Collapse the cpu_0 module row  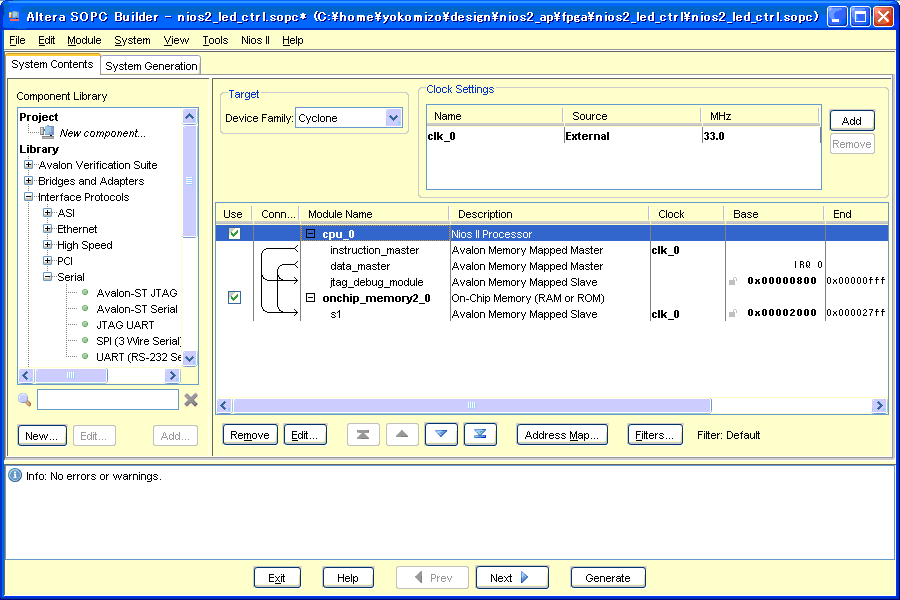coord(311,234)
